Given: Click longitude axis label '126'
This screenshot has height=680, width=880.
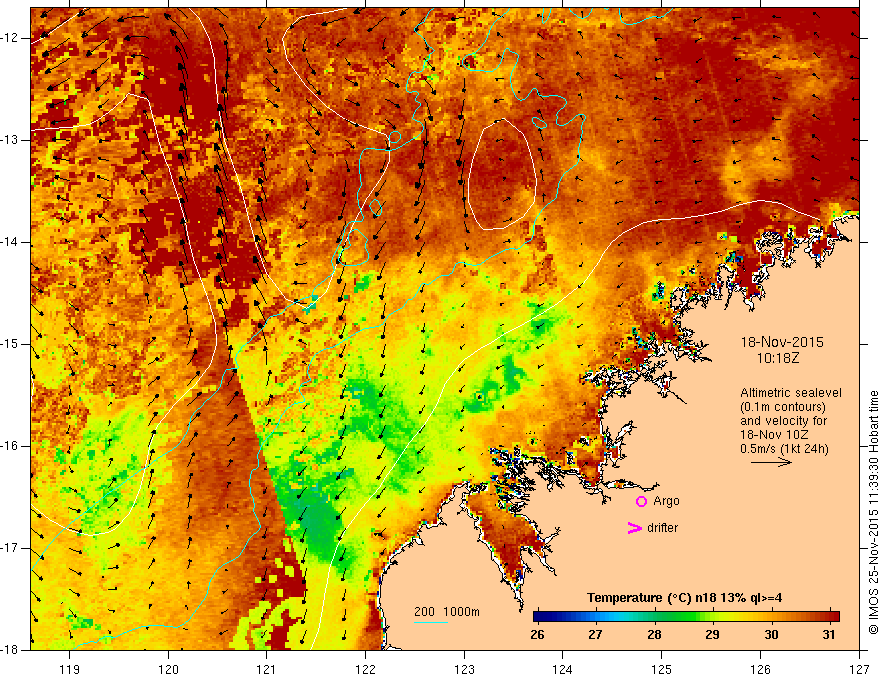Looking at the screenshot, I should (760, 669).
